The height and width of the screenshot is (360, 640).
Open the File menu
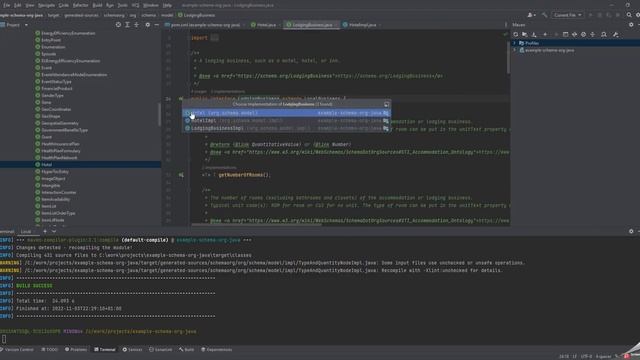click(x=7, y=5)
